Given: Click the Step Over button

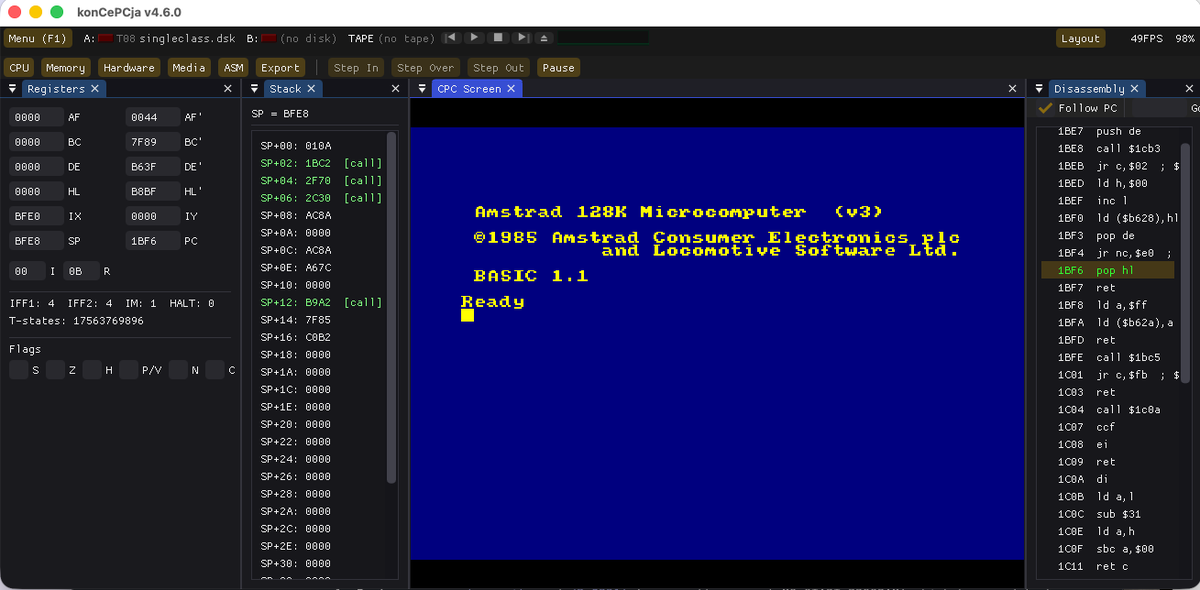Looking at the screenshot, I should [425, 68].
